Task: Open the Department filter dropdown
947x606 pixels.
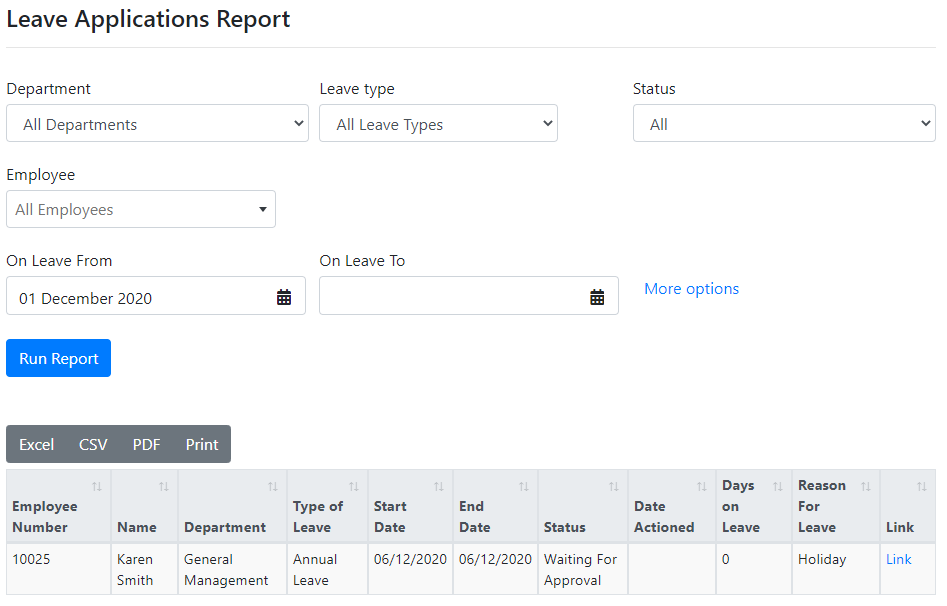Action: point(157,123)
